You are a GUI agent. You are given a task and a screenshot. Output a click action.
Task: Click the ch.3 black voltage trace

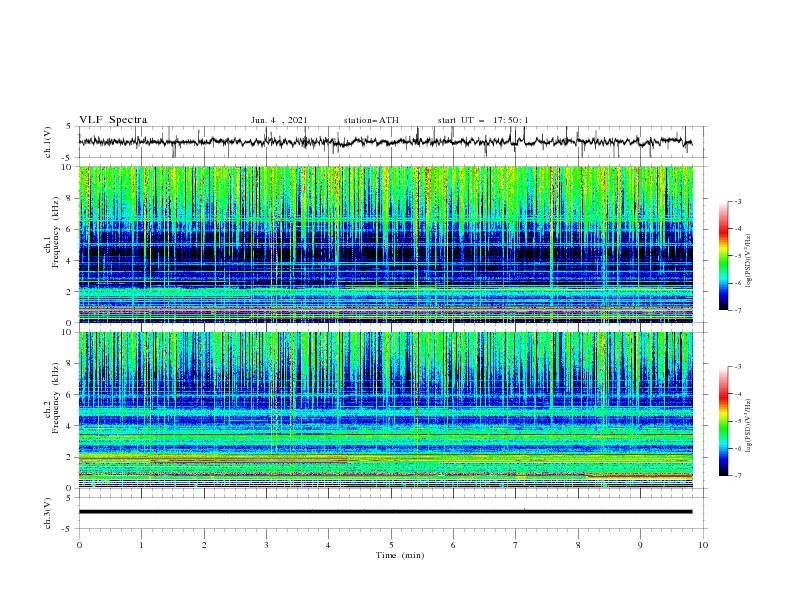pos(385,512)
